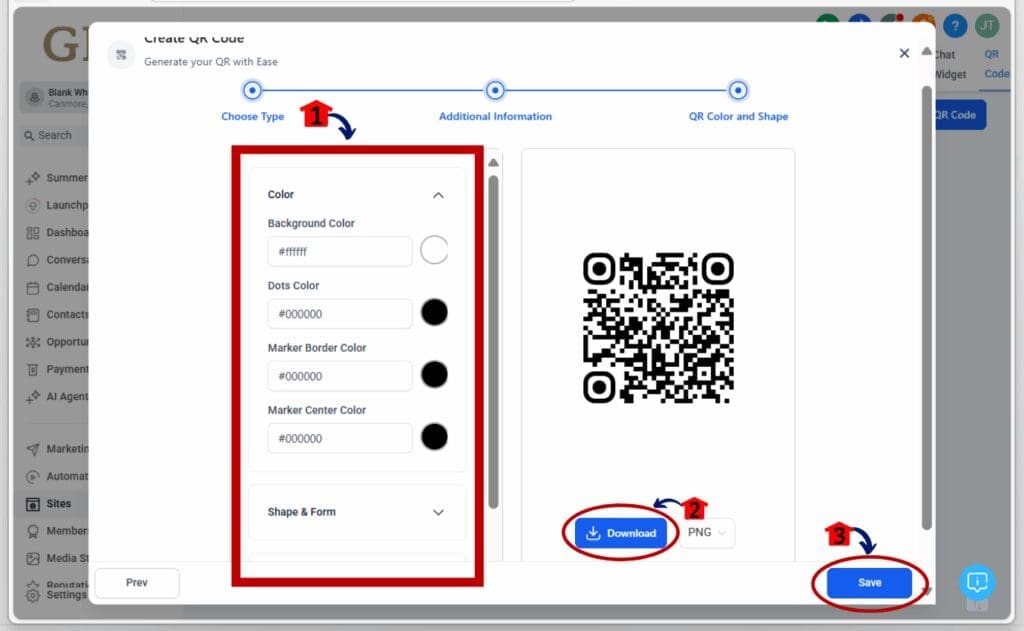Click the Choose Type step circle
This screenshot has width=1024, height=631.
click(x=252, y=90)
